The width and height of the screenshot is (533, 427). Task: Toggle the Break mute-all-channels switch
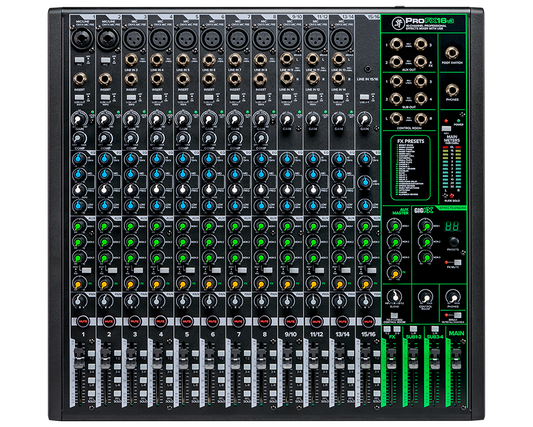point(457,315)
